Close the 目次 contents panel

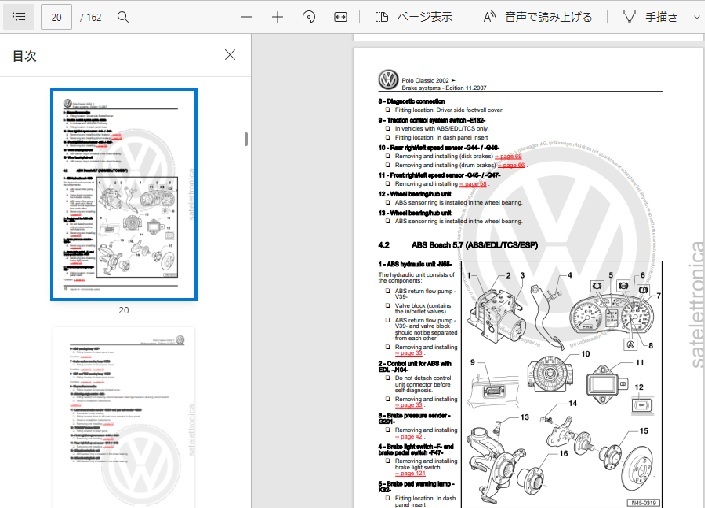[x=230, y=55]
